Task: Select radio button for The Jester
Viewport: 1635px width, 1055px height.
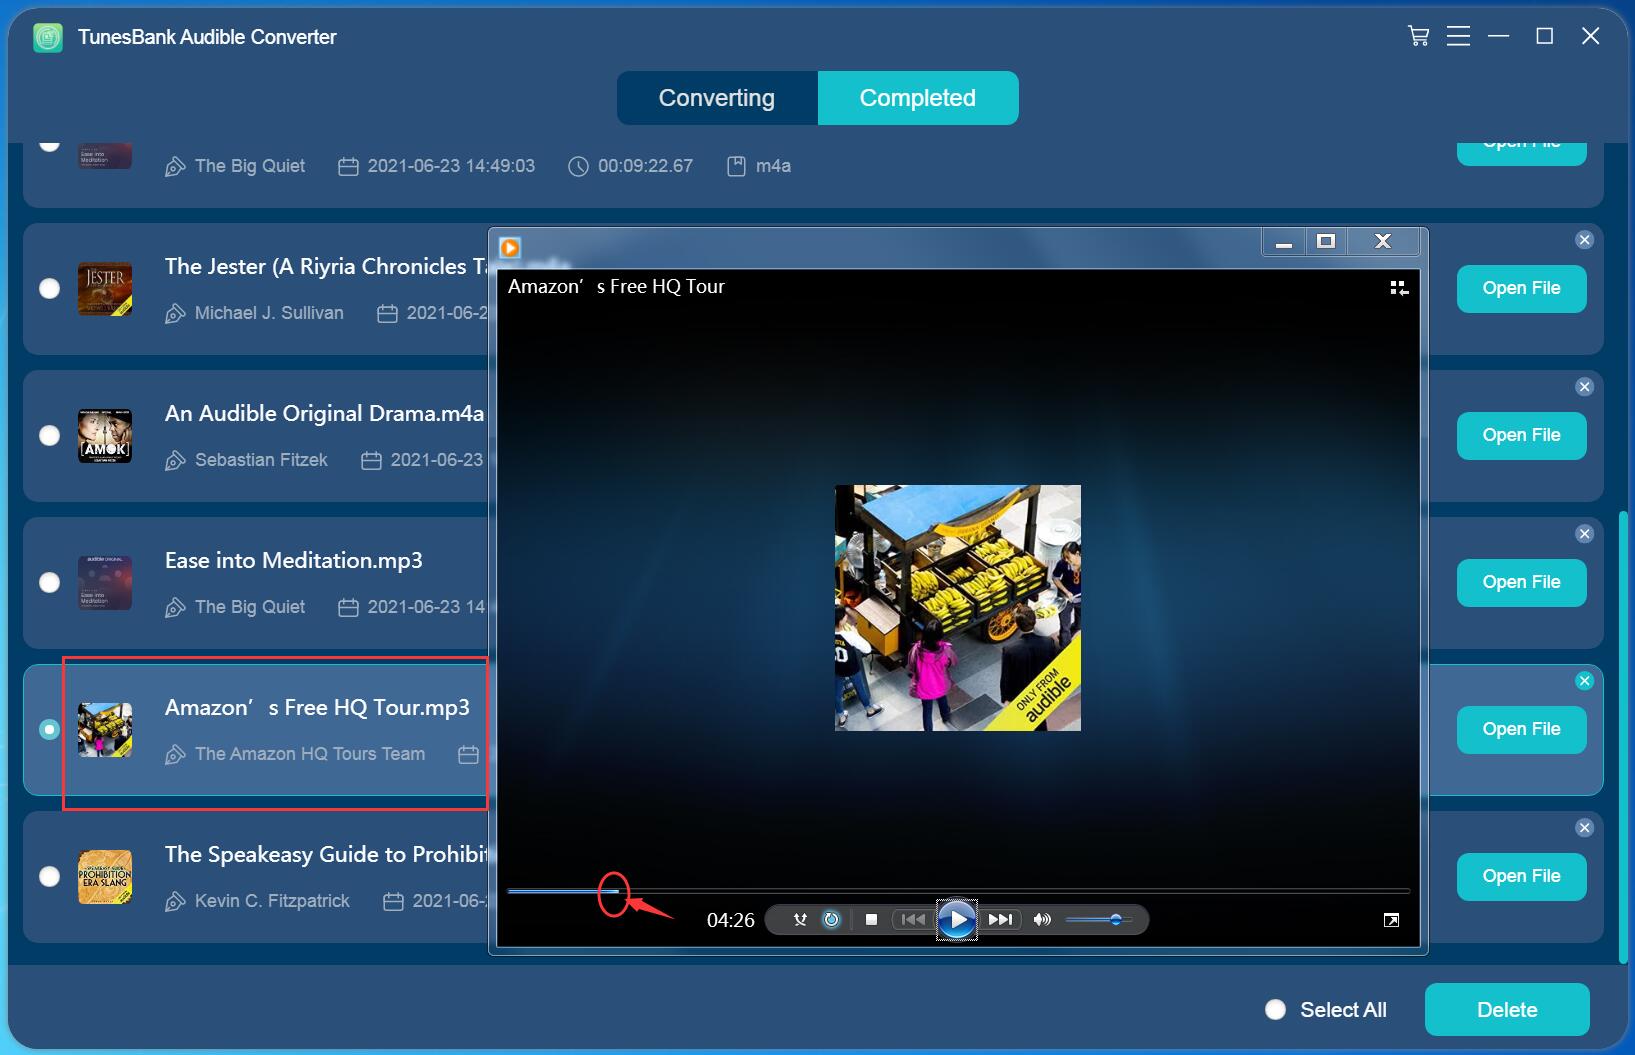Action: 49,289
